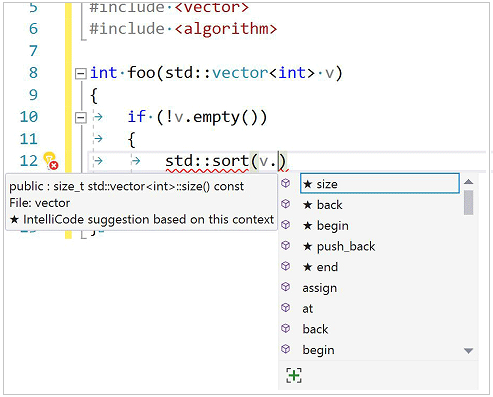The width and height of the screenshot is (493, 397).
Task: Click the method cube icon beside size
Action: 286,183
